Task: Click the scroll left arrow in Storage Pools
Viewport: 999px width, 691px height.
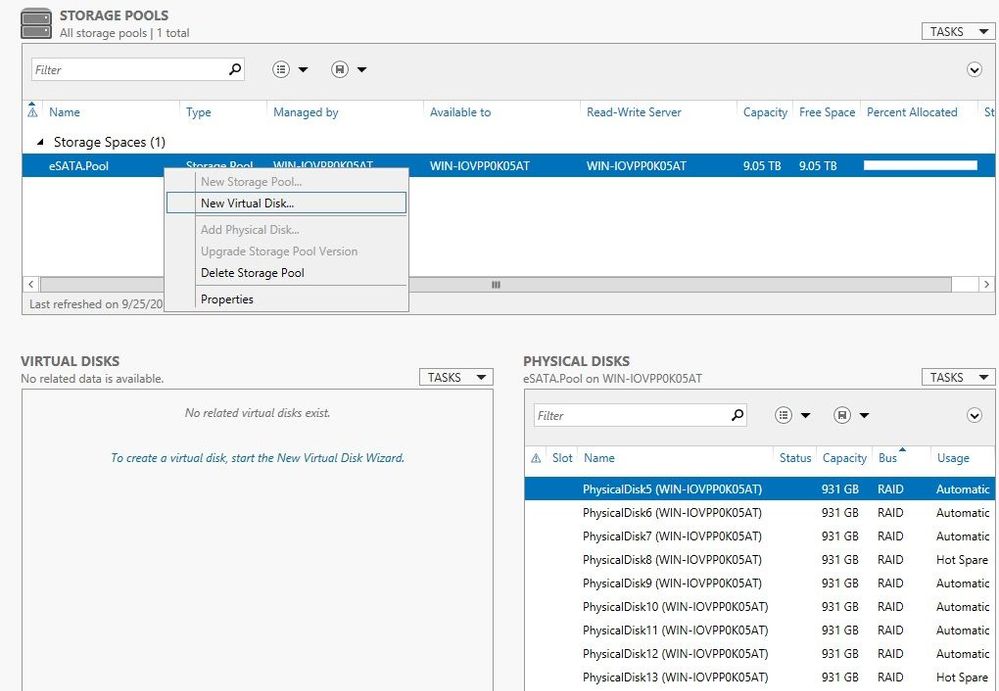Action: (x=31, y=284)
